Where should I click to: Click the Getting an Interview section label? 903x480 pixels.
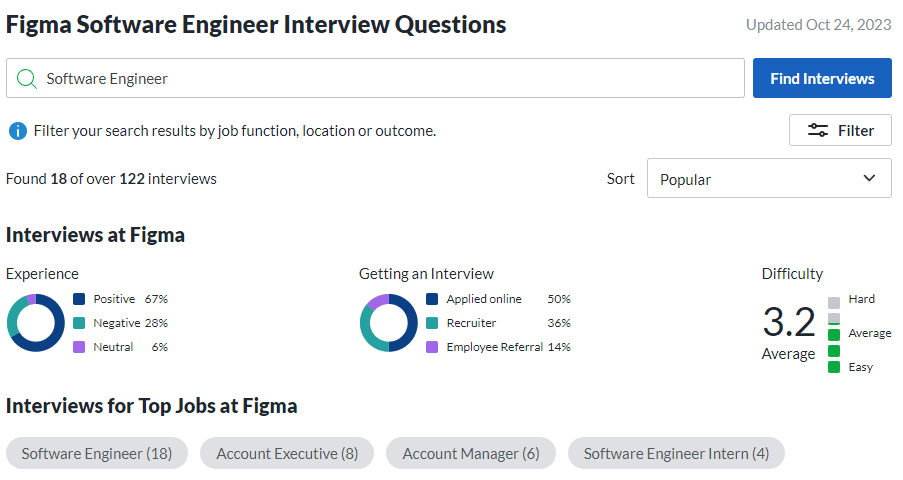426,274
